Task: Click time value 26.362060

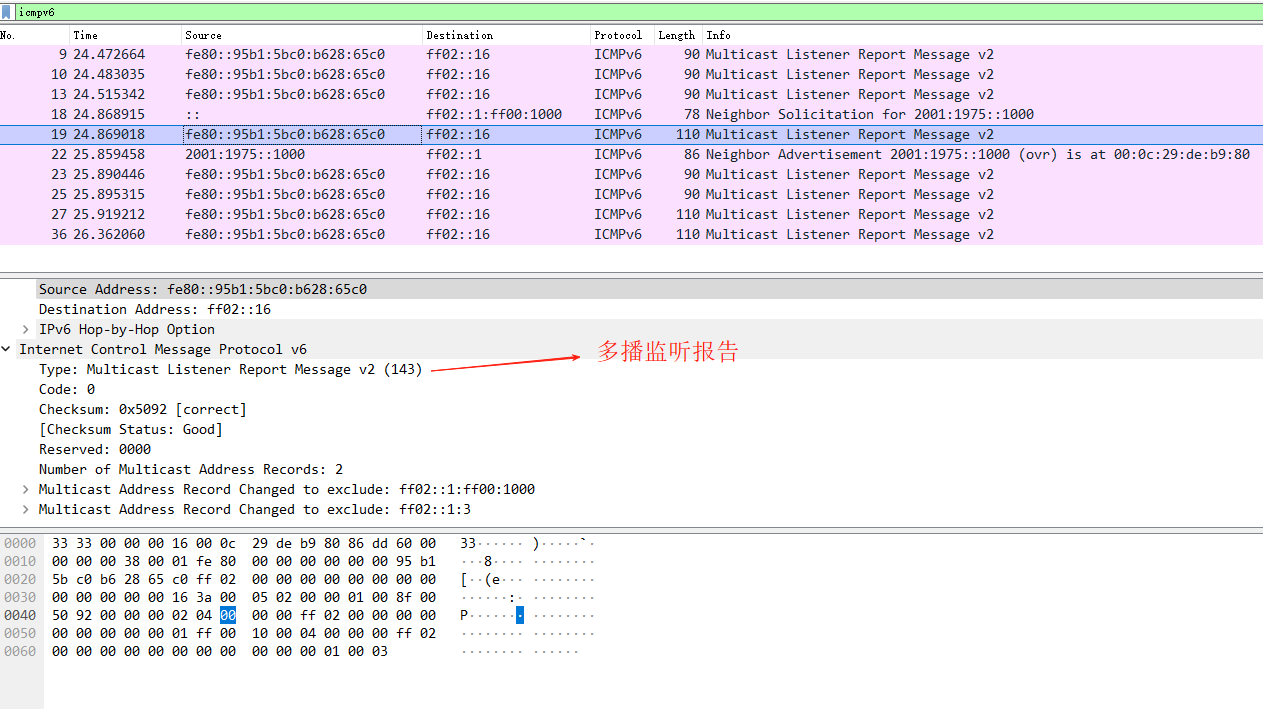Action: (x=109, y=234)
